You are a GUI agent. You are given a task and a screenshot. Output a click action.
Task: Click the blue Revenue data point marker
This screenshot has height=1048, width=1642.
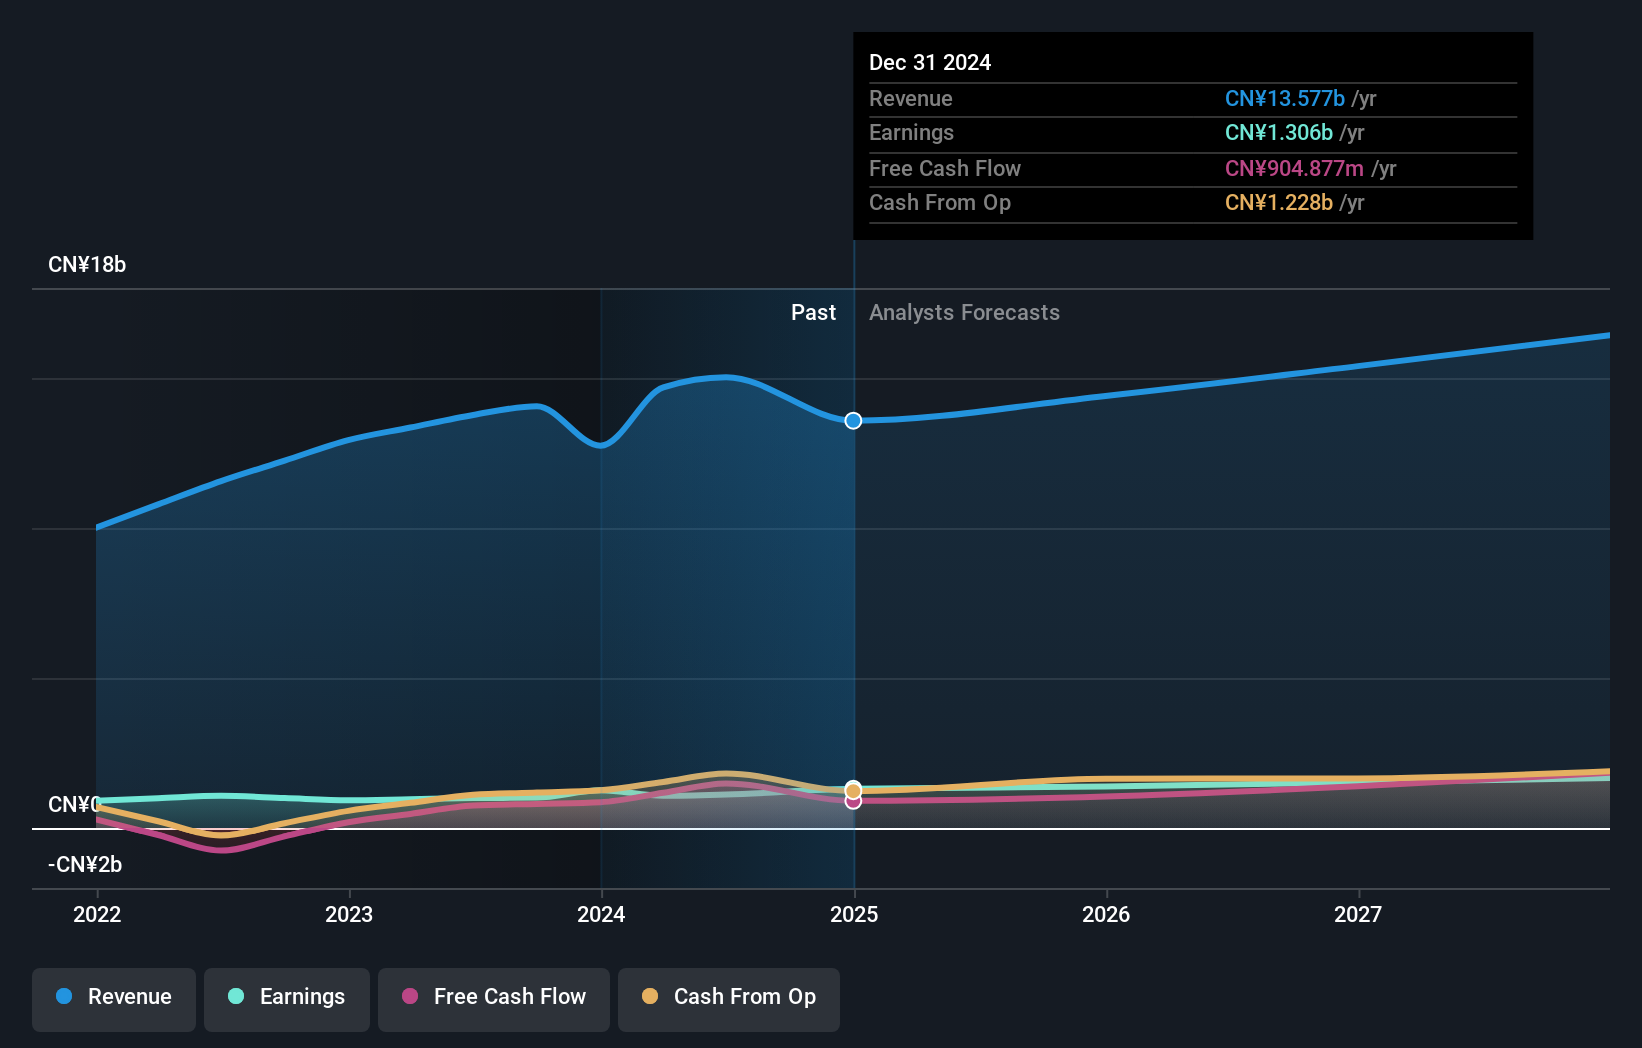[853, 421]
